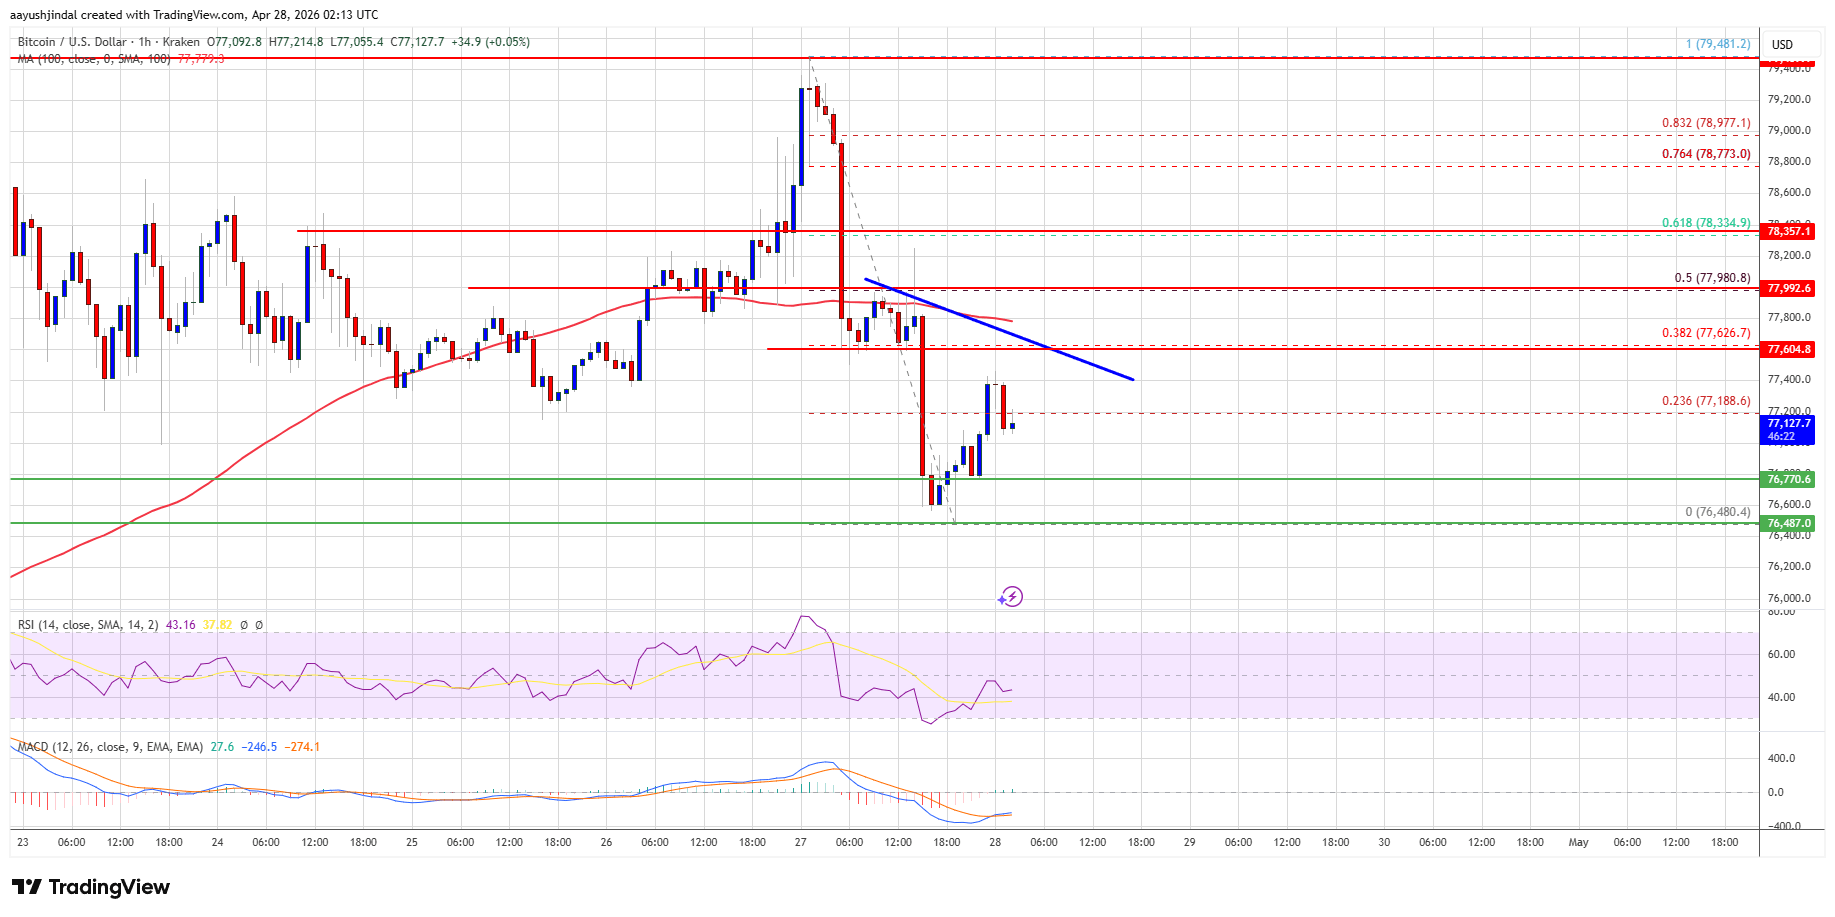Open the USD currency selector
1835x917 pixels.
coord(1782,44)
